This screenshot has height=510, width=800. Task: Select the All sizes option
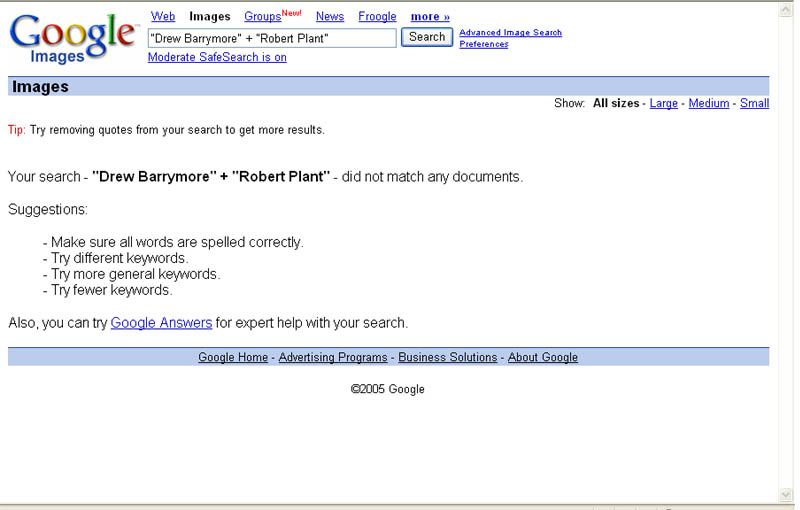(x=616, y=103)
